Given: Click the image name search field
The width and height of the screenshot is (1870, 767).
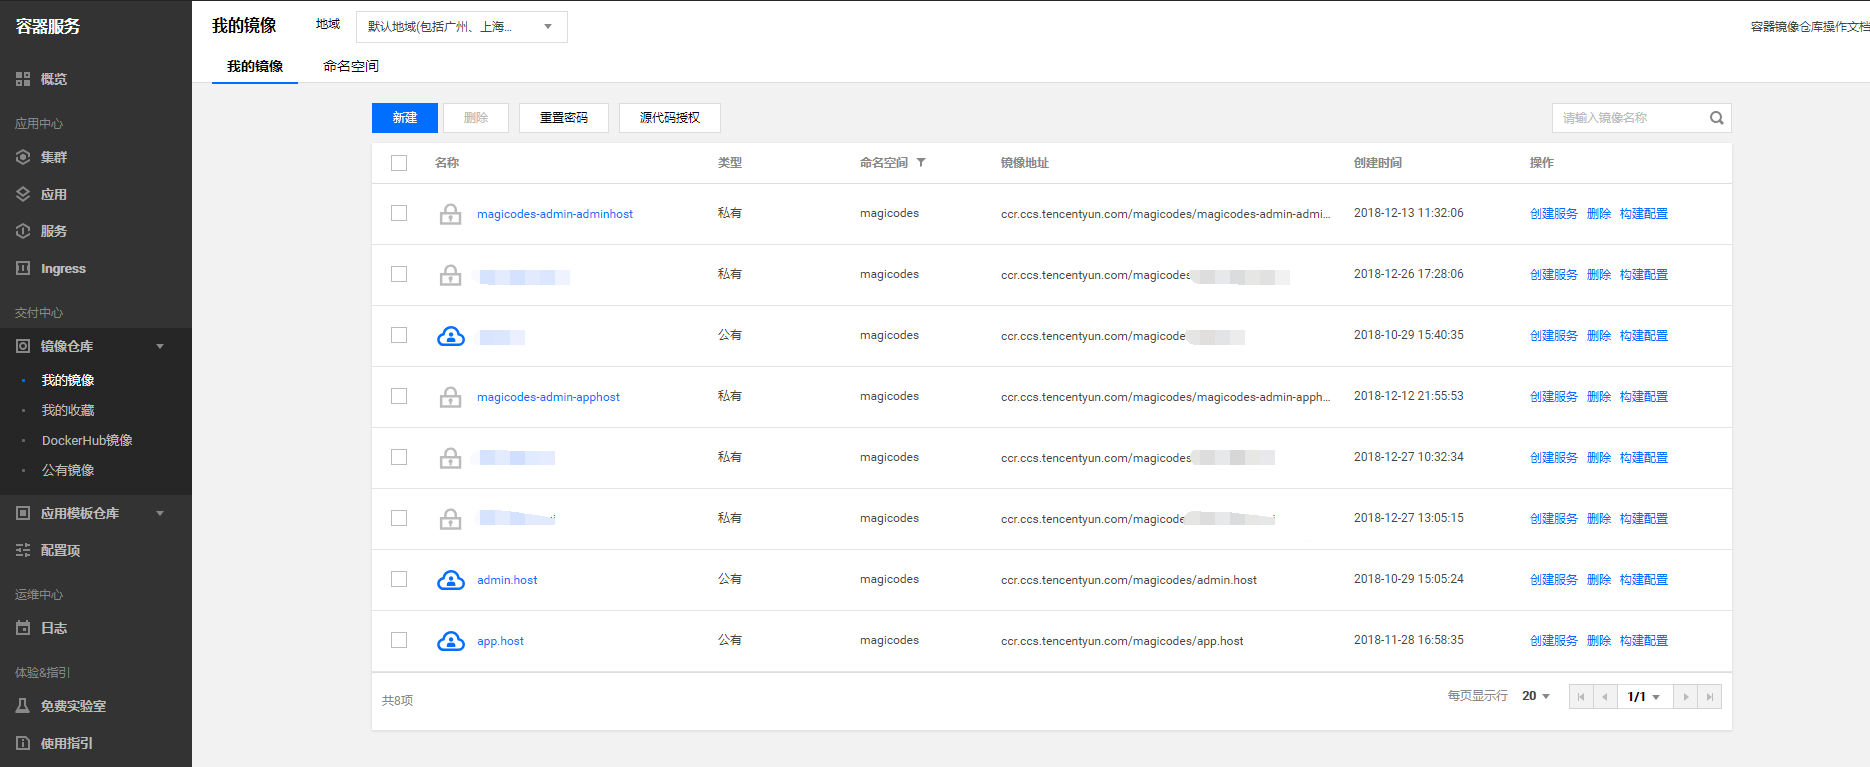Looking at the screenshot, I should coord(1630,118).
